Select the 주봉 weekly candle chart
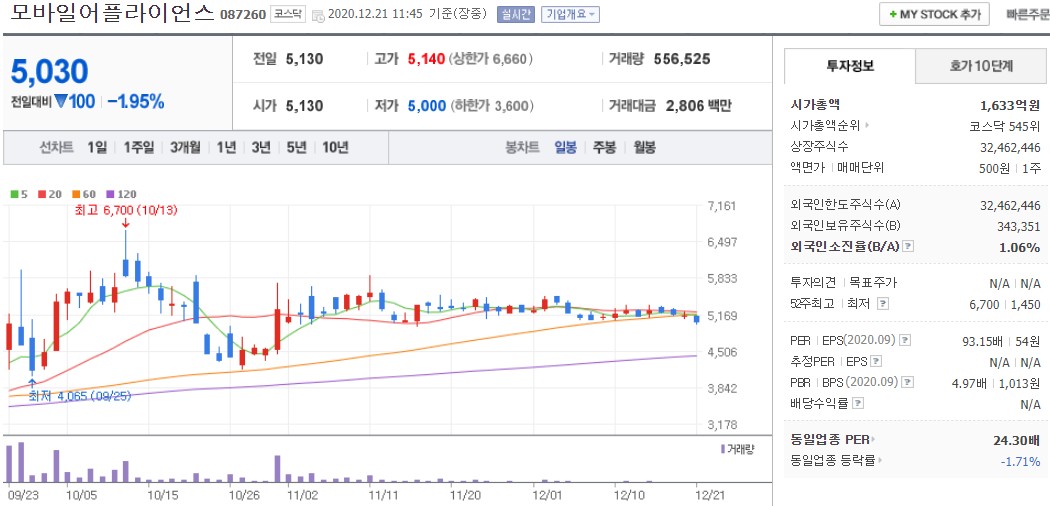1050x506 pixels. tap(604, 147)
